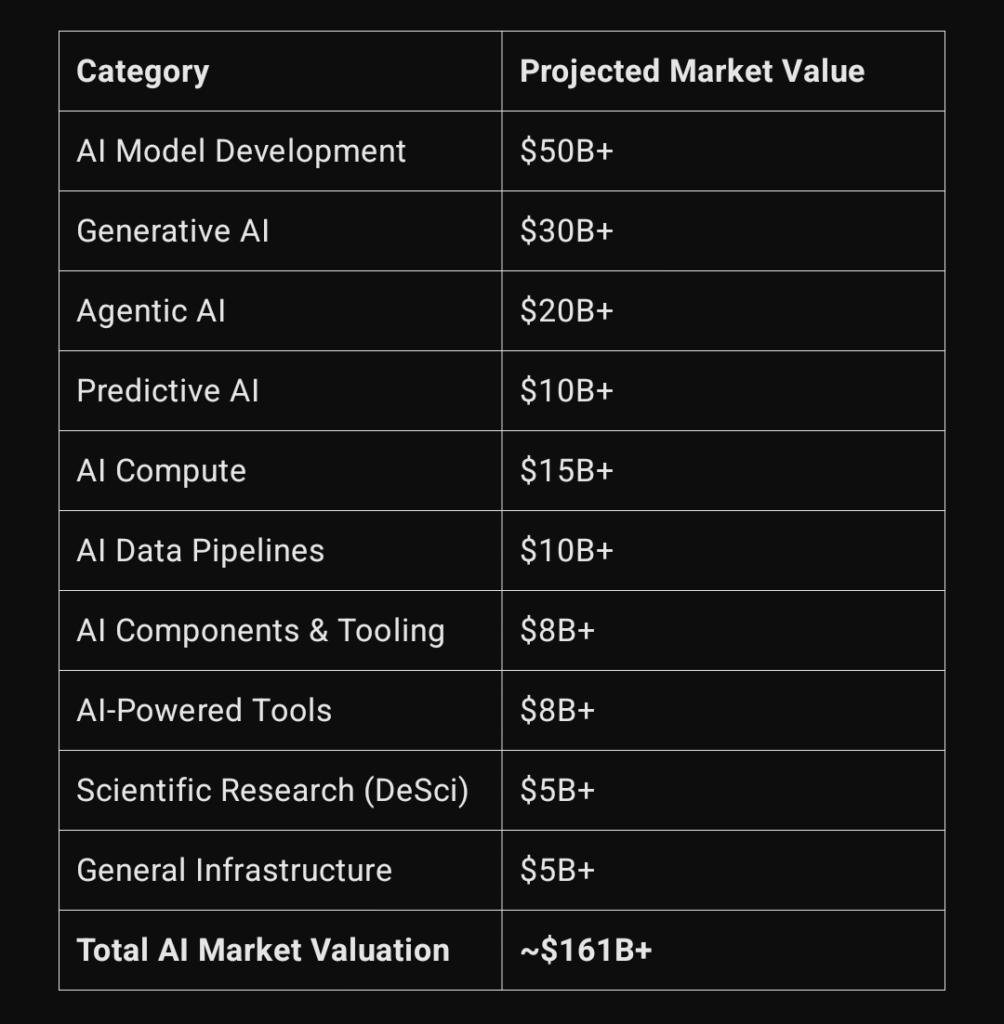The height and width of the screenshot is (1024, 1004).
Task: Click the AI Model Development cell
Action: click(x=241, y=151)
